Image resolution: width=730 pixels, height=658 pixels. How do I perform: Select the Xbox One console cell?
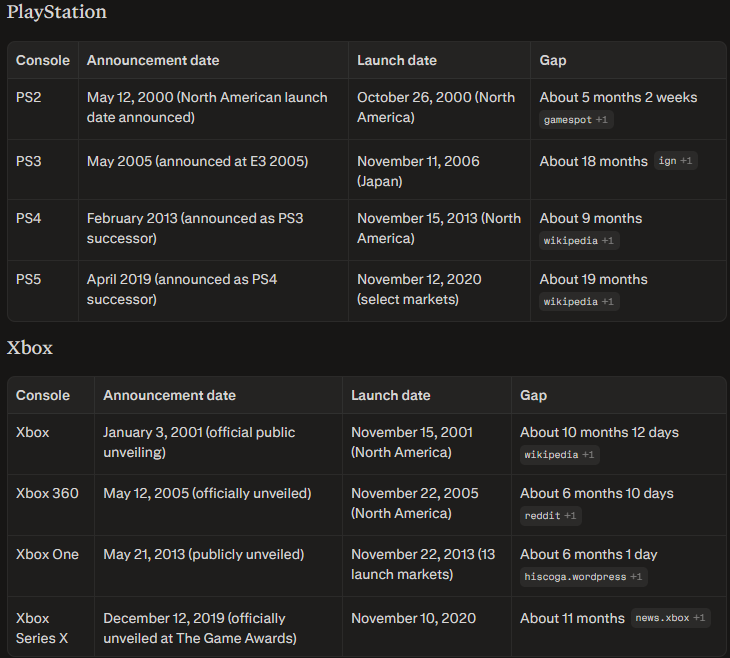click(51, 566)
